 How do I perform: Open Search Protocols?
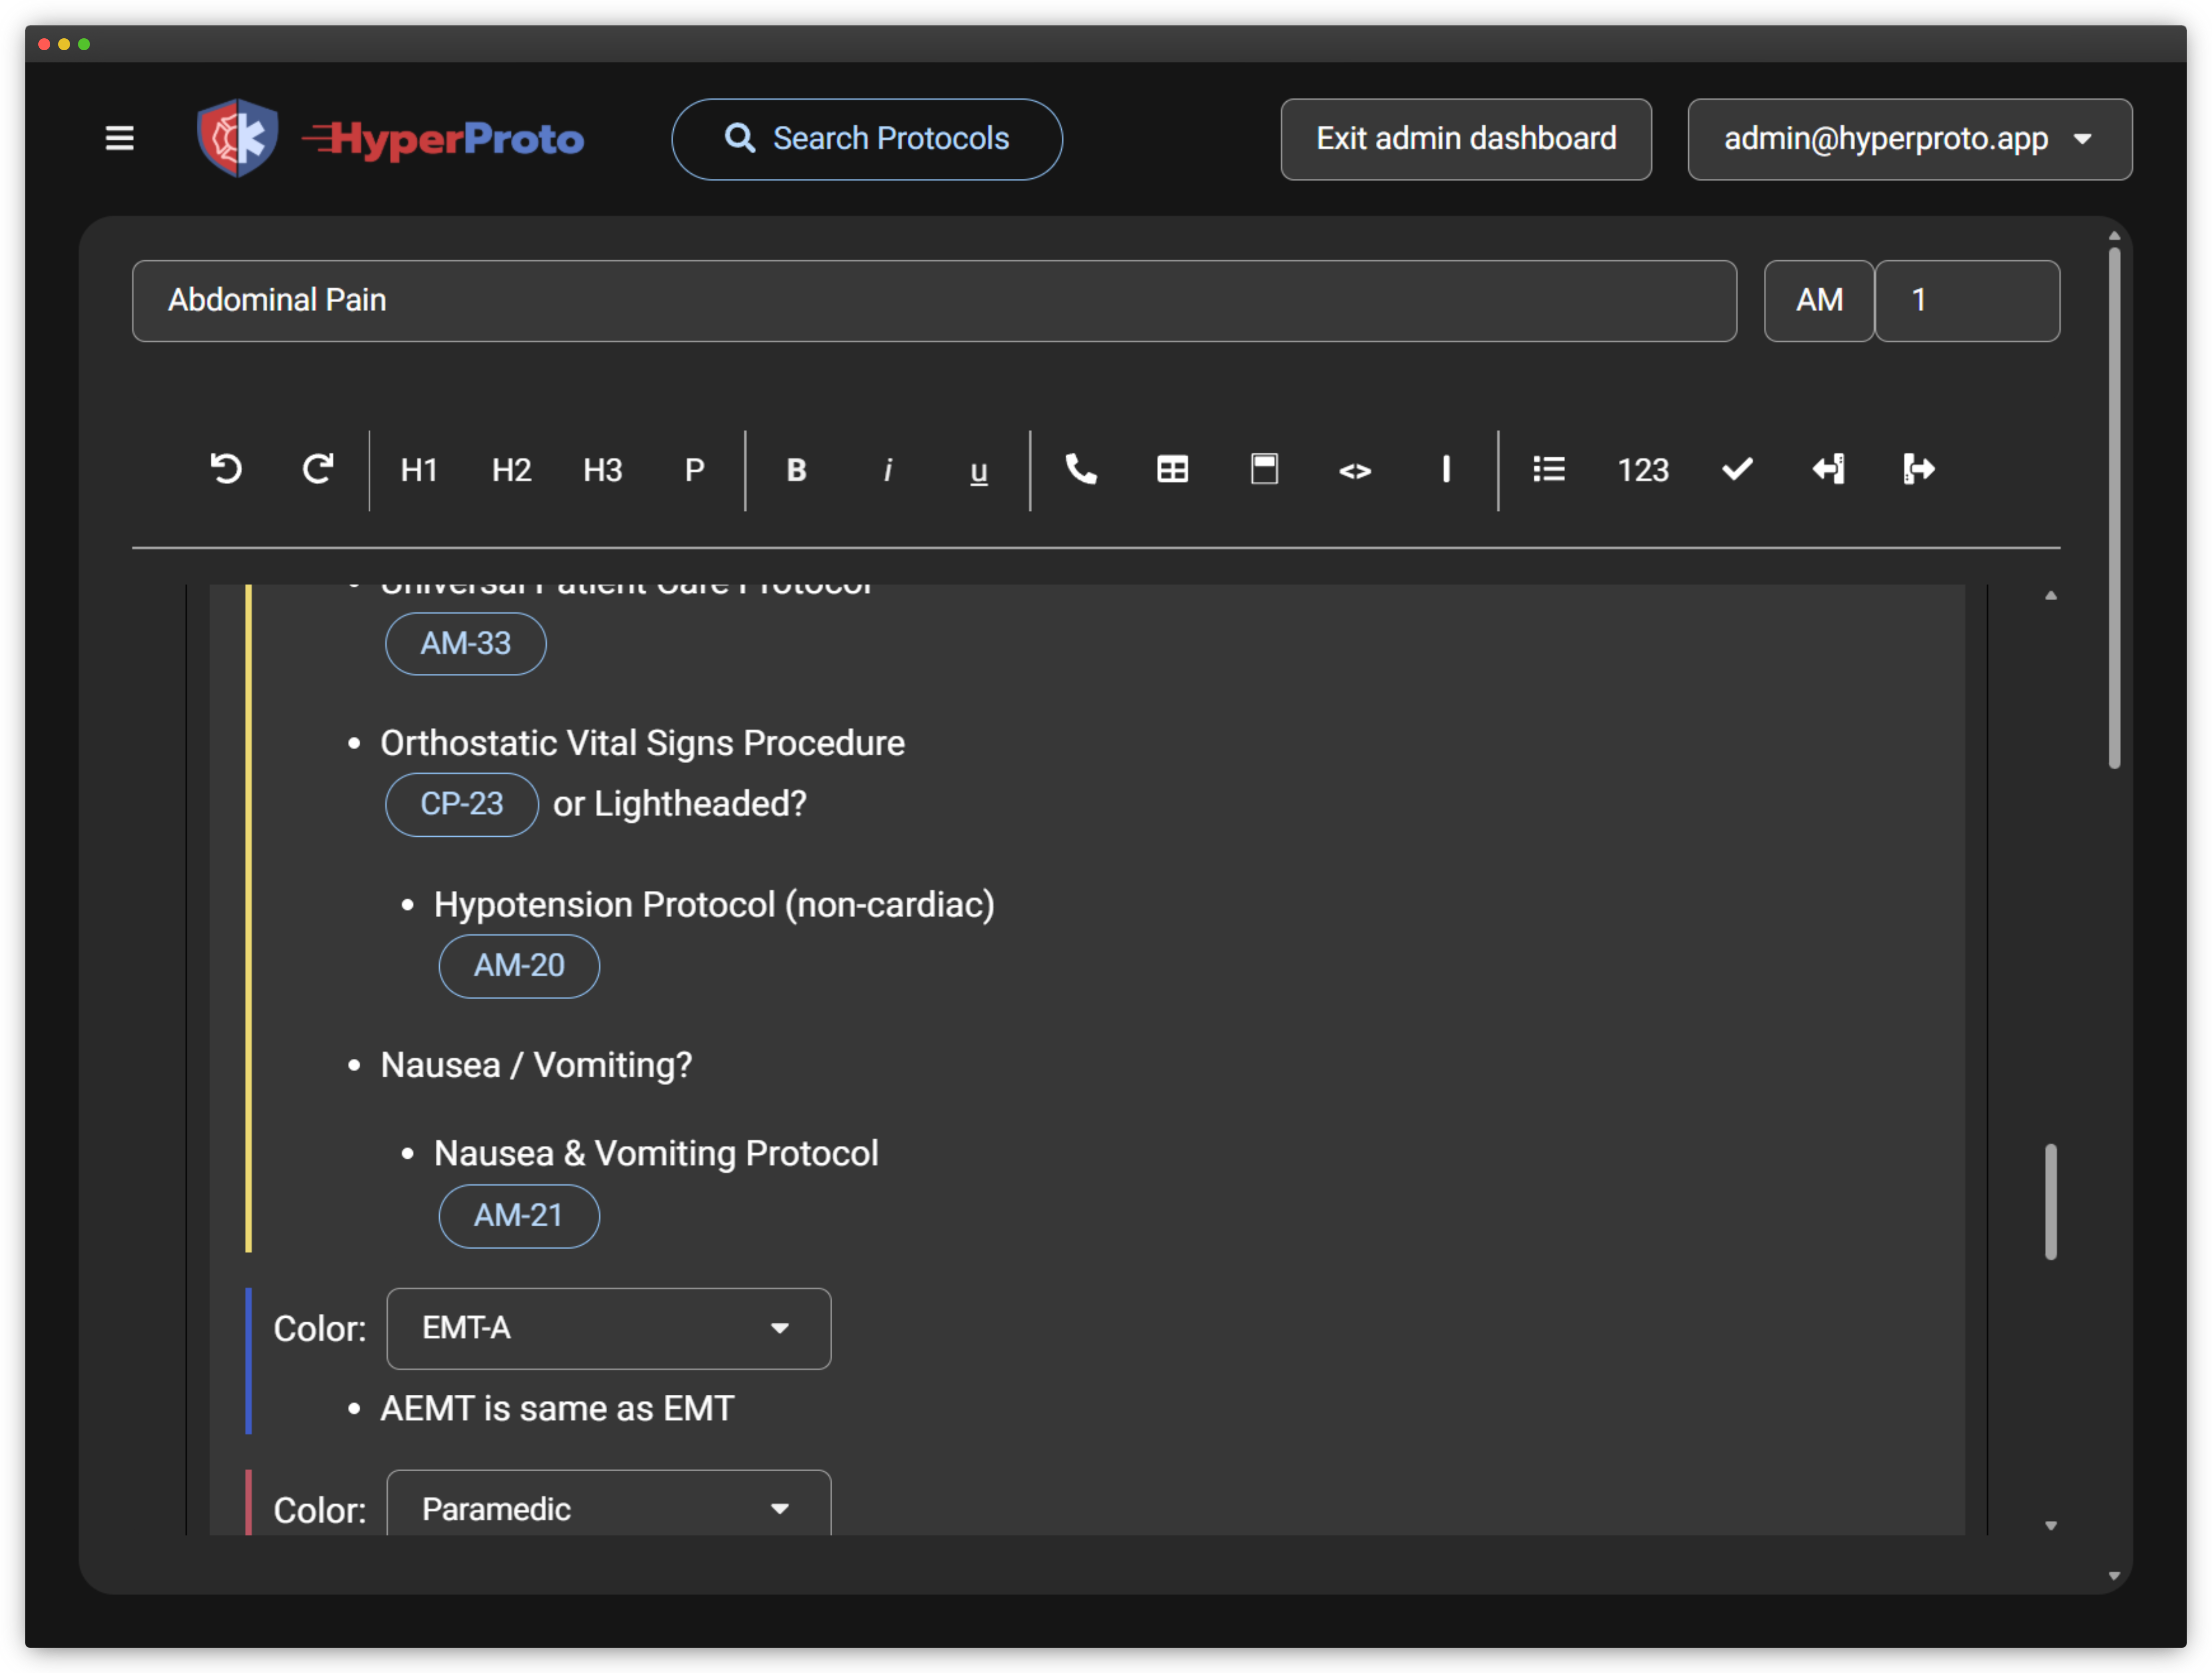click(866, 139)
